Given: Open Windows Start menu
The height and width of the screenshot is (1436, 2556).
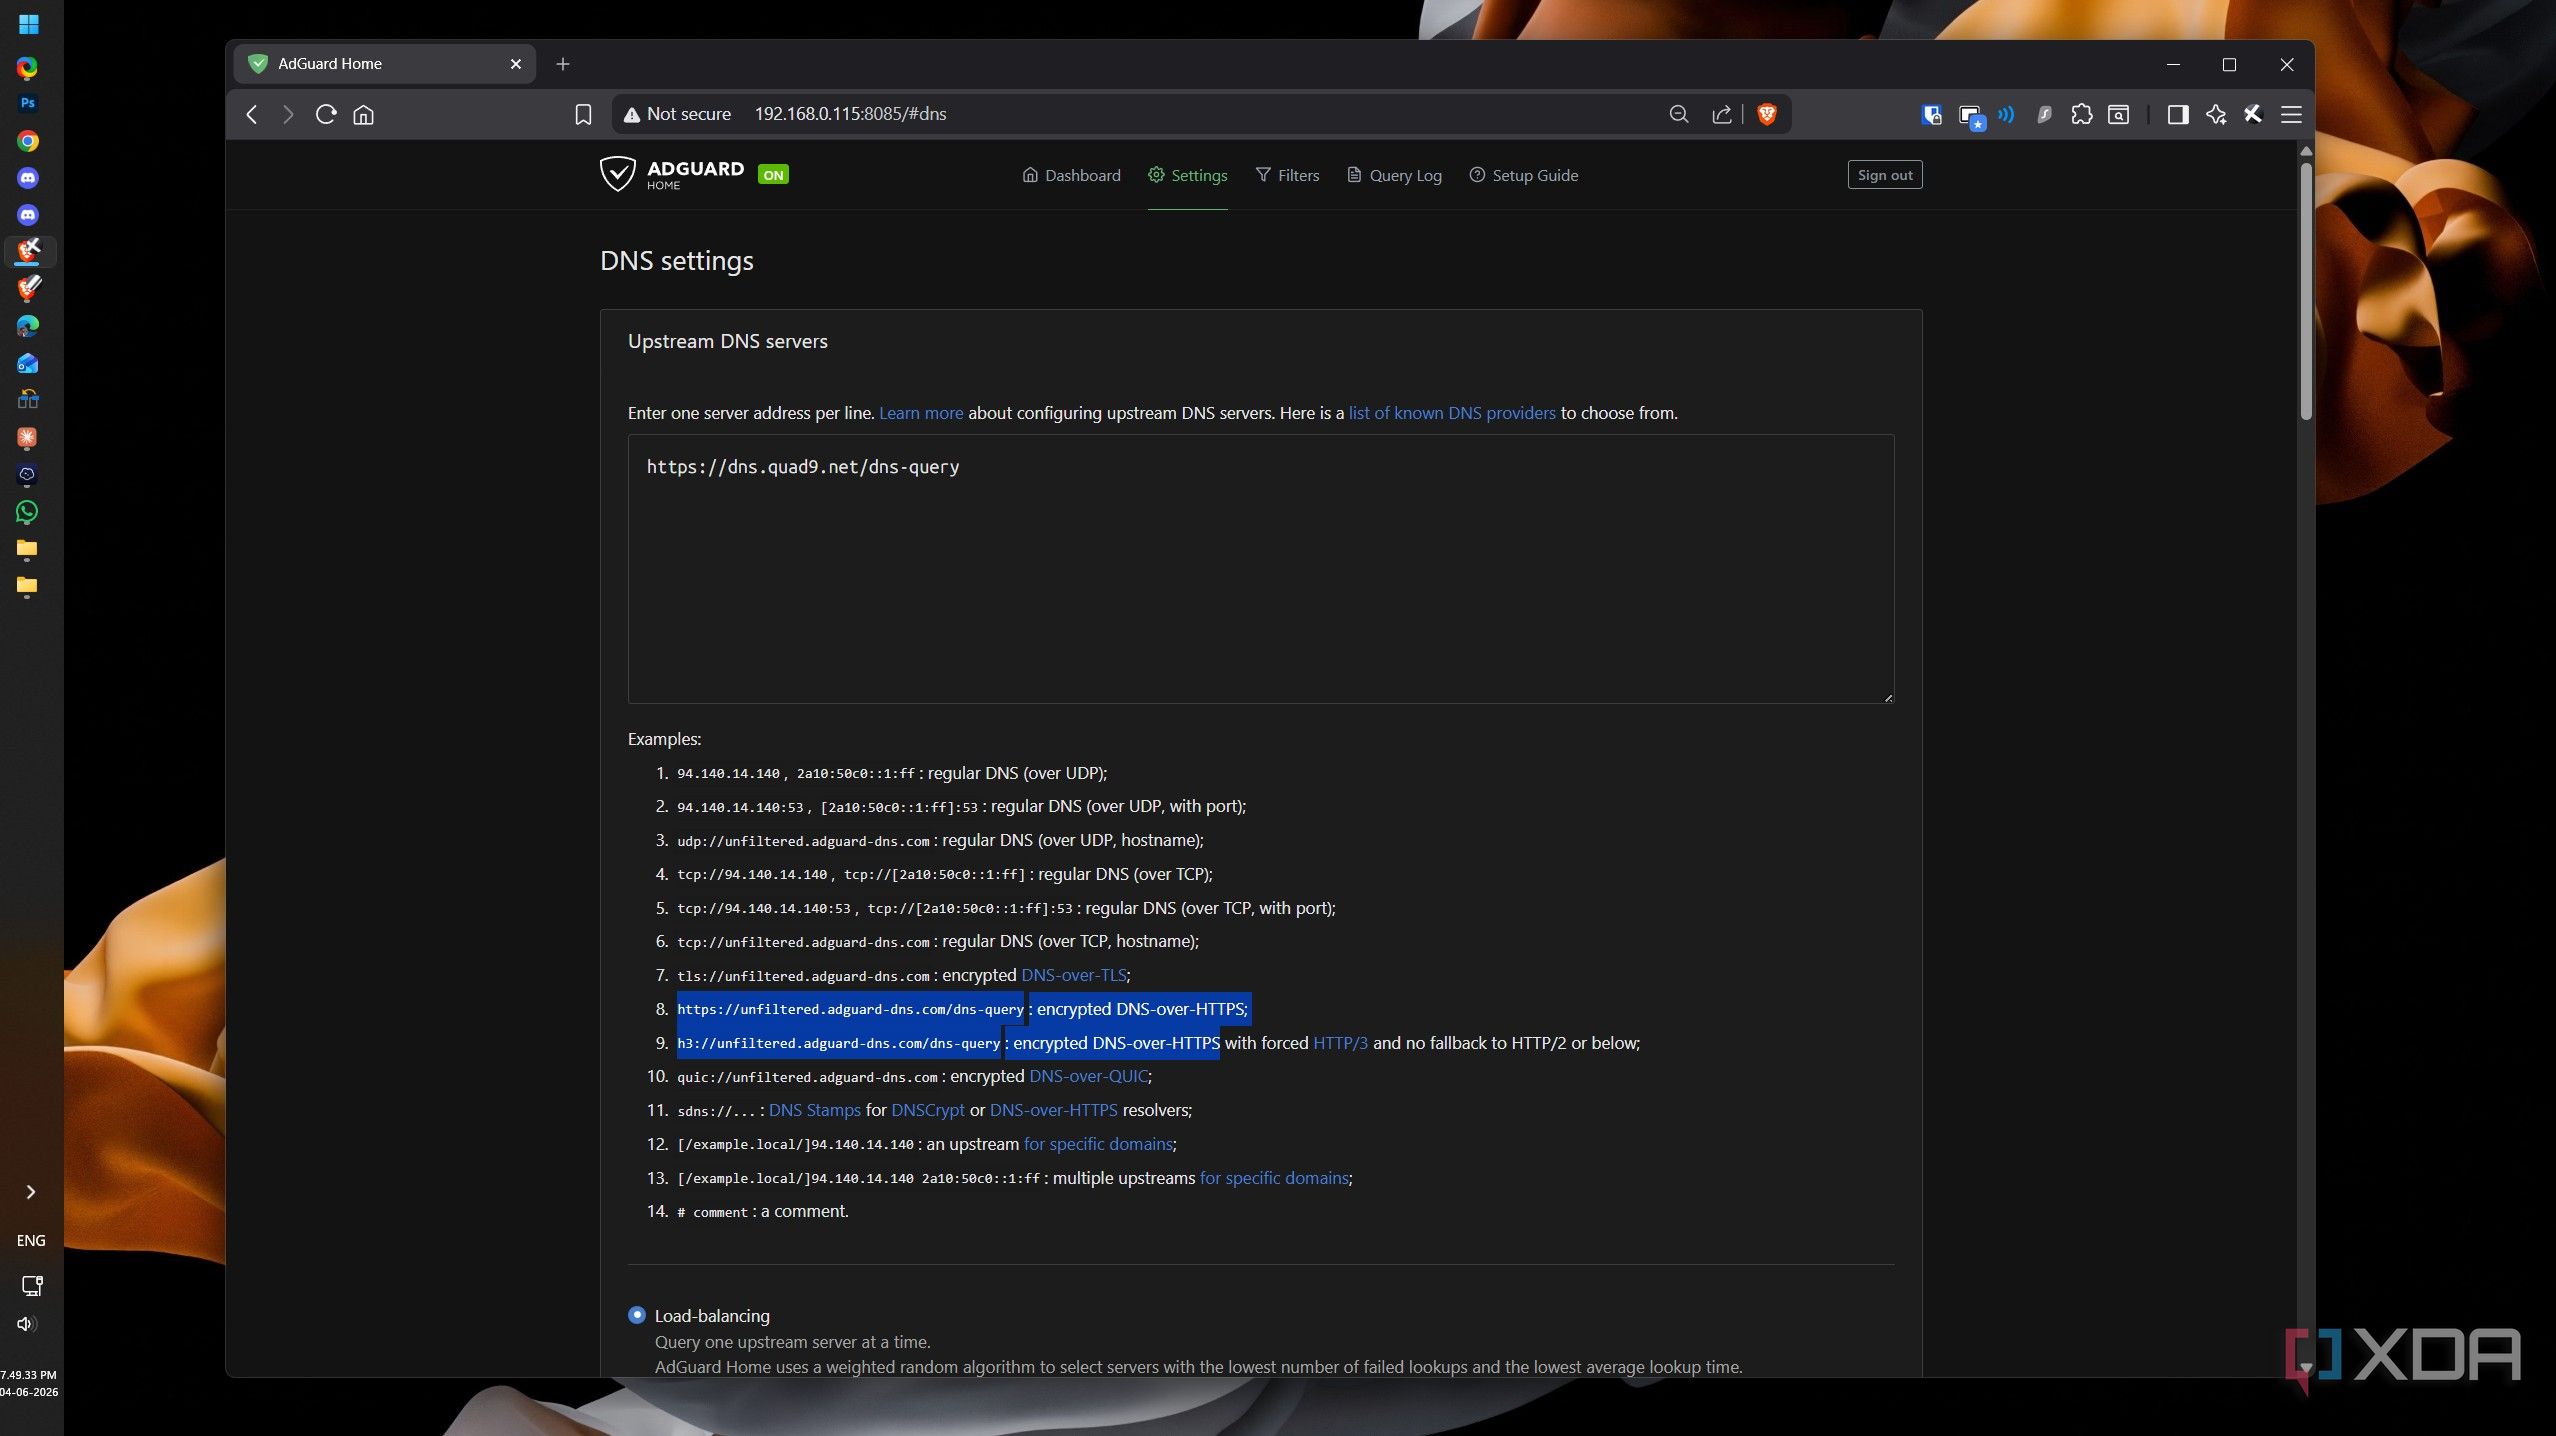Looking at the screenshot, I should click(28, 24).
